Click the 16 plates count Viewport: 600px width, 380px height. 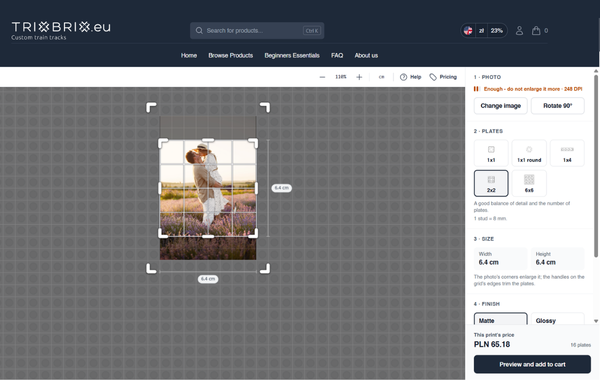(x=580, y=345)
